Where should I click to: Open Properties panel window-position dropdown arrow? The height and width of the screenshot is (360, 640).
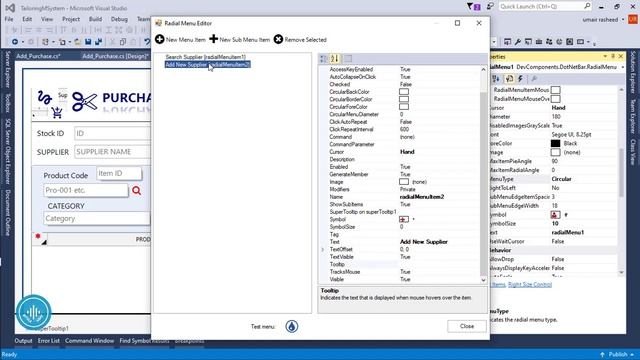point(605,56)
